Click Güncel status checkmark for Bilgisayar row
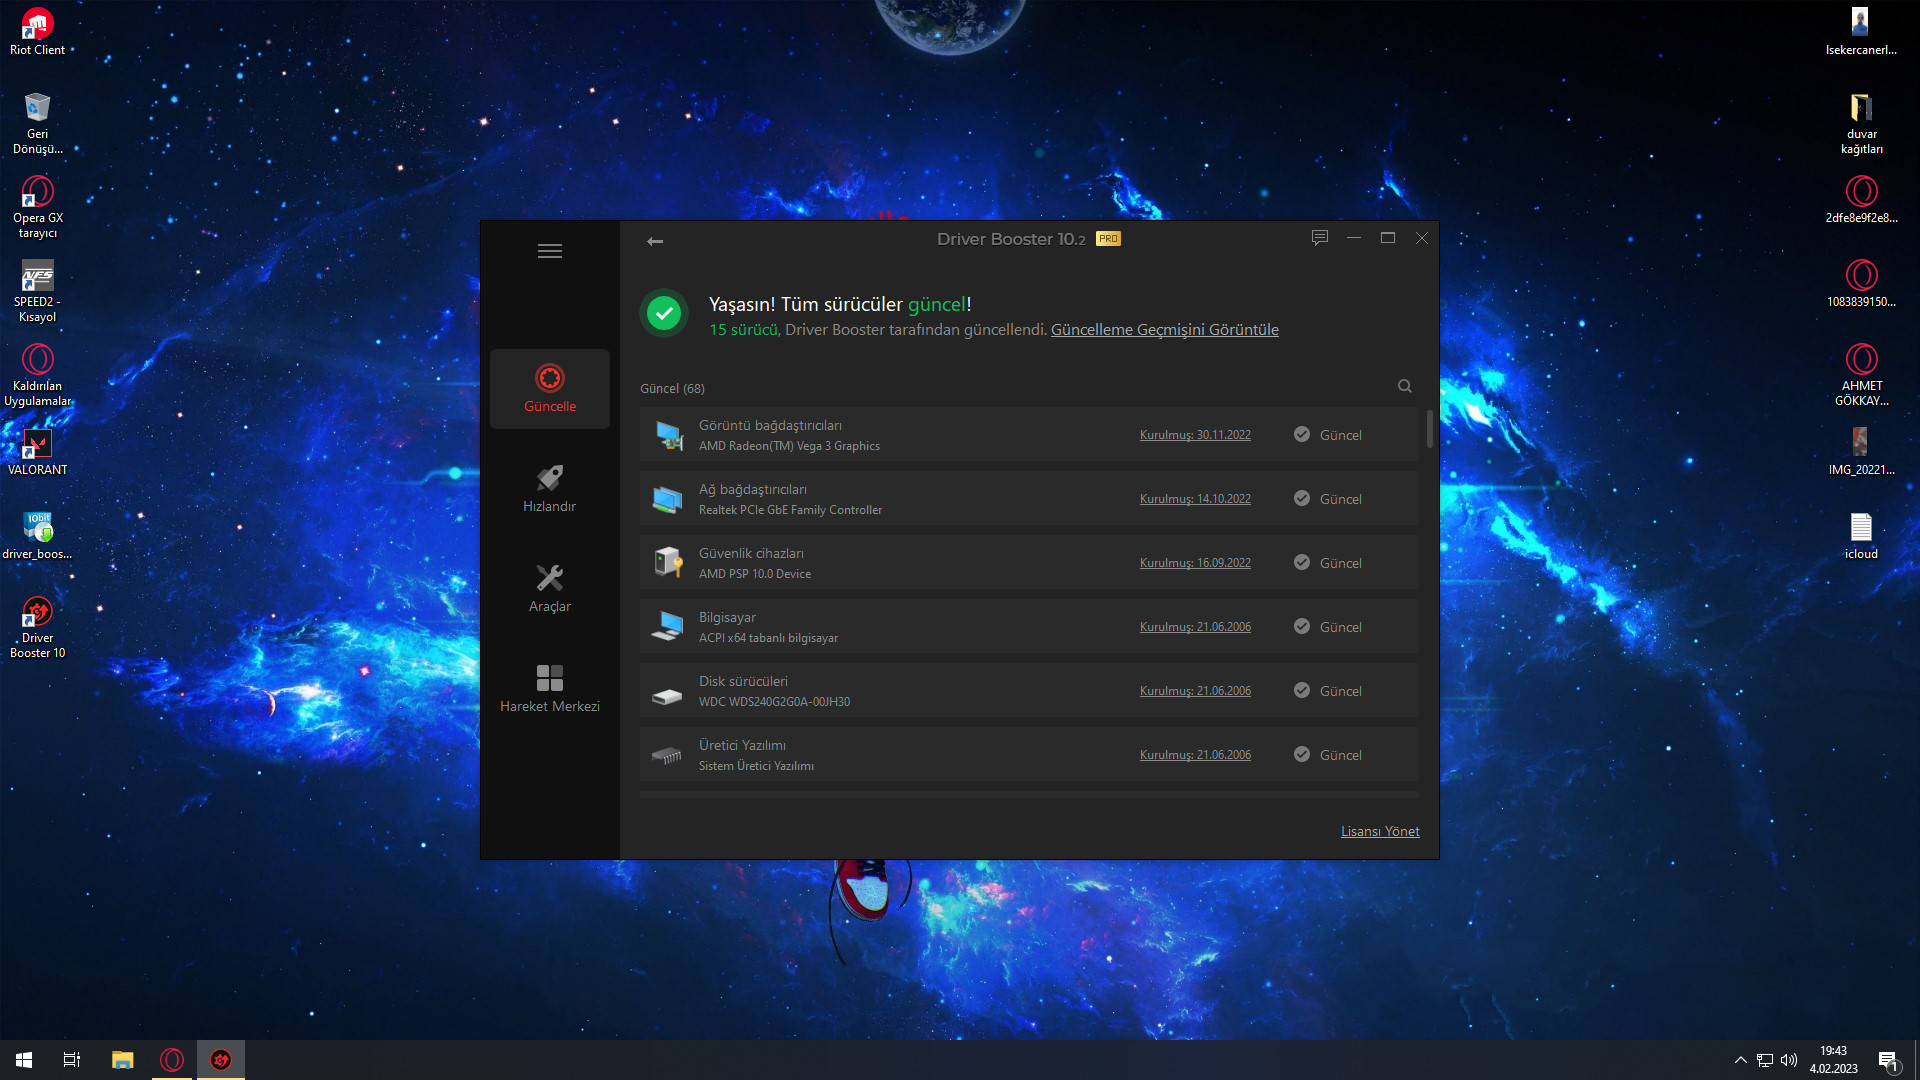 [x=1302, y=627]
